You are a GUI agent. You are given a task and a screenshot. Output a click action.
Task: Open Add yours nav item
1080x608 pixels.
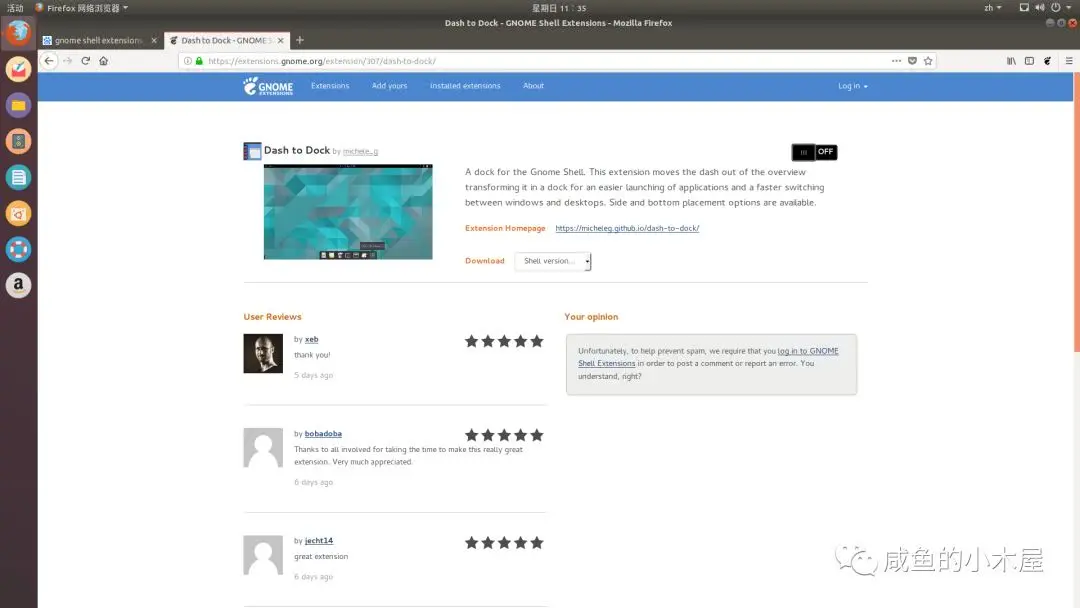tap(389, 86)
